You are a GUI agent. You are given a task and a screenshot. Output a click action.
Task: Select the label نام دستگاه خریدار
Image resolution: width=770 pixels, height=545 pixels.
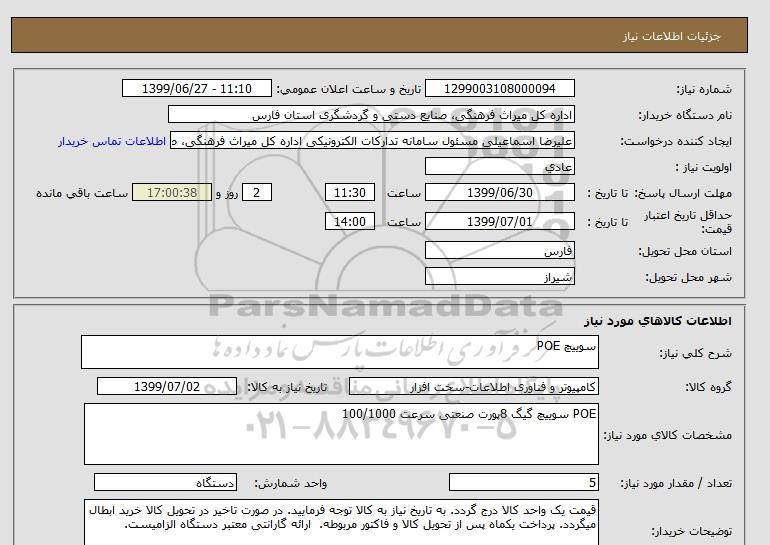(x=685, y=115)
